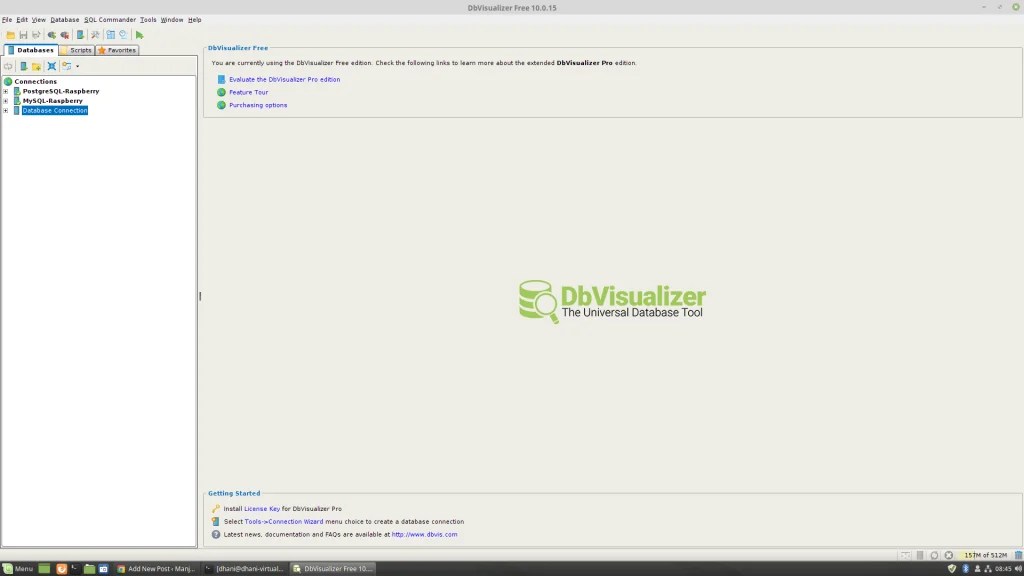1024x576 pixels.
Task: Click the Tools->Connection Wizard link
Action: [283, 522]
